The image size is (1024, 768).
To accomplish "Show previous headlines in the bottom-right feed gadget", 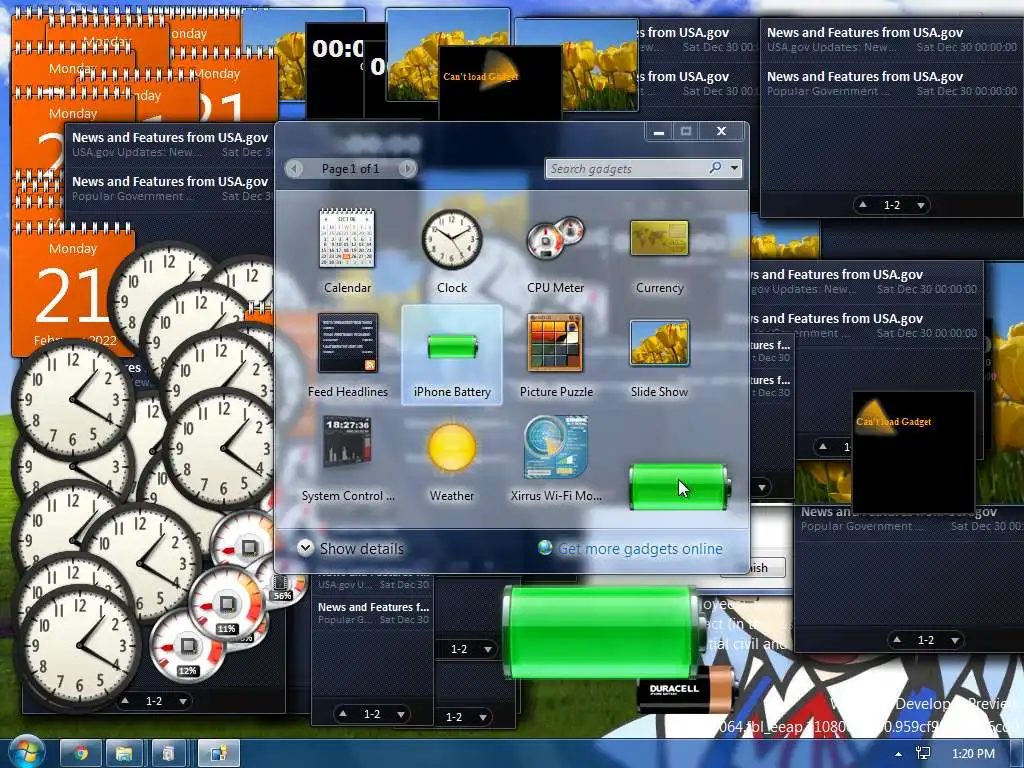I will (897, 640).
